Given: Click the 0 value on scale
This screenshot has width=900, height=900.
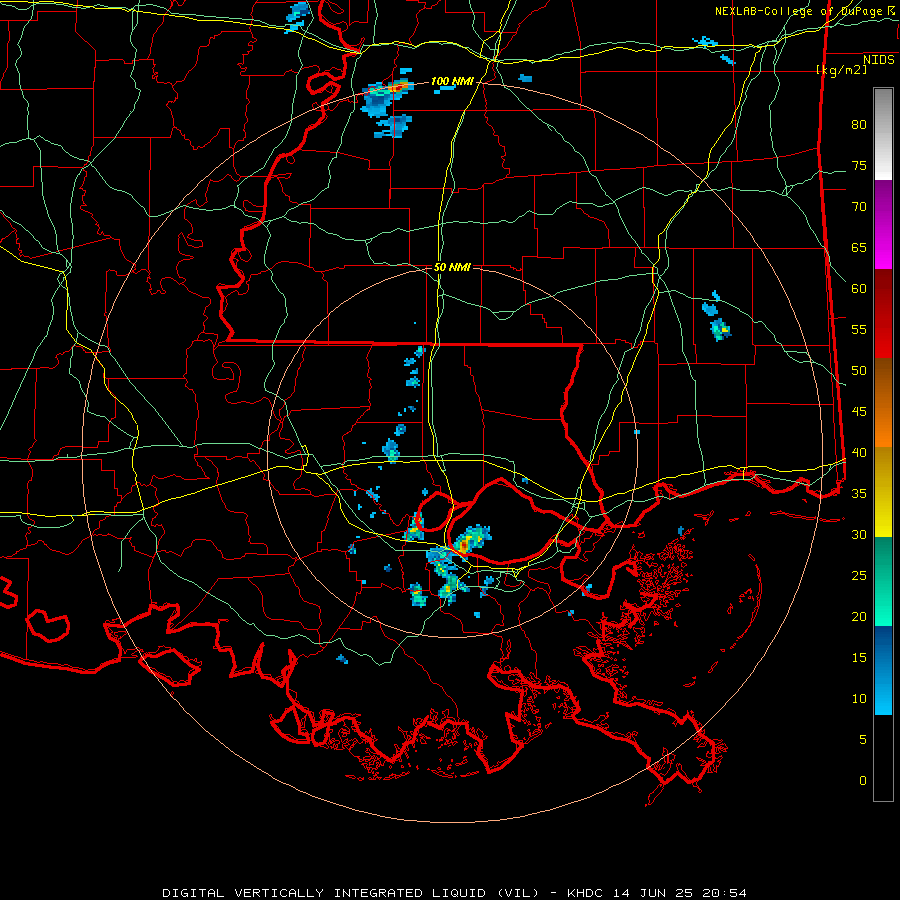Looking at the screenshot, I should pos(863,781).
